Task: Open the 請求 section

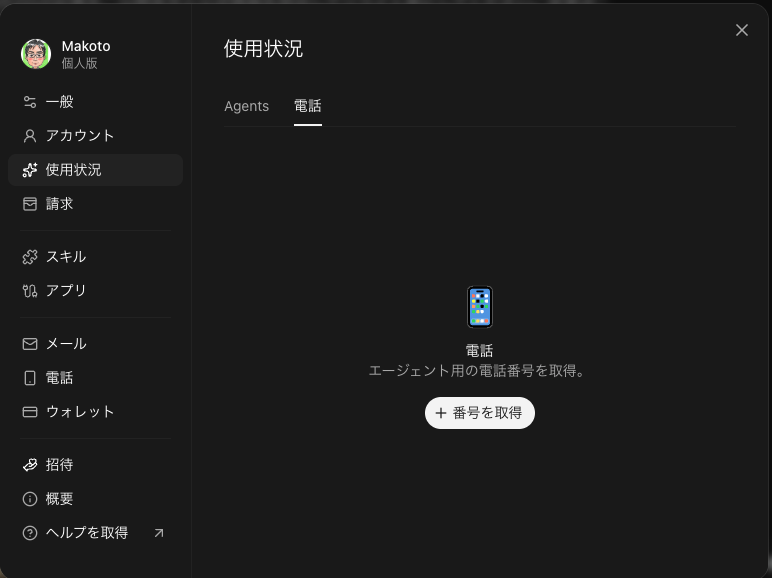Action: 96,204
